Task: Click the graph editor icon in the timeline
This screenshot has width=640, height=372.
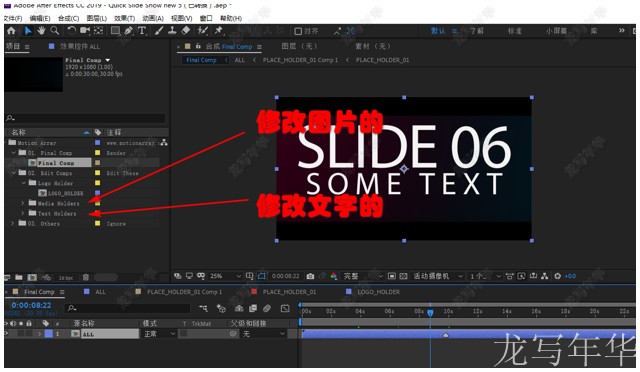Action: point(285,308)
